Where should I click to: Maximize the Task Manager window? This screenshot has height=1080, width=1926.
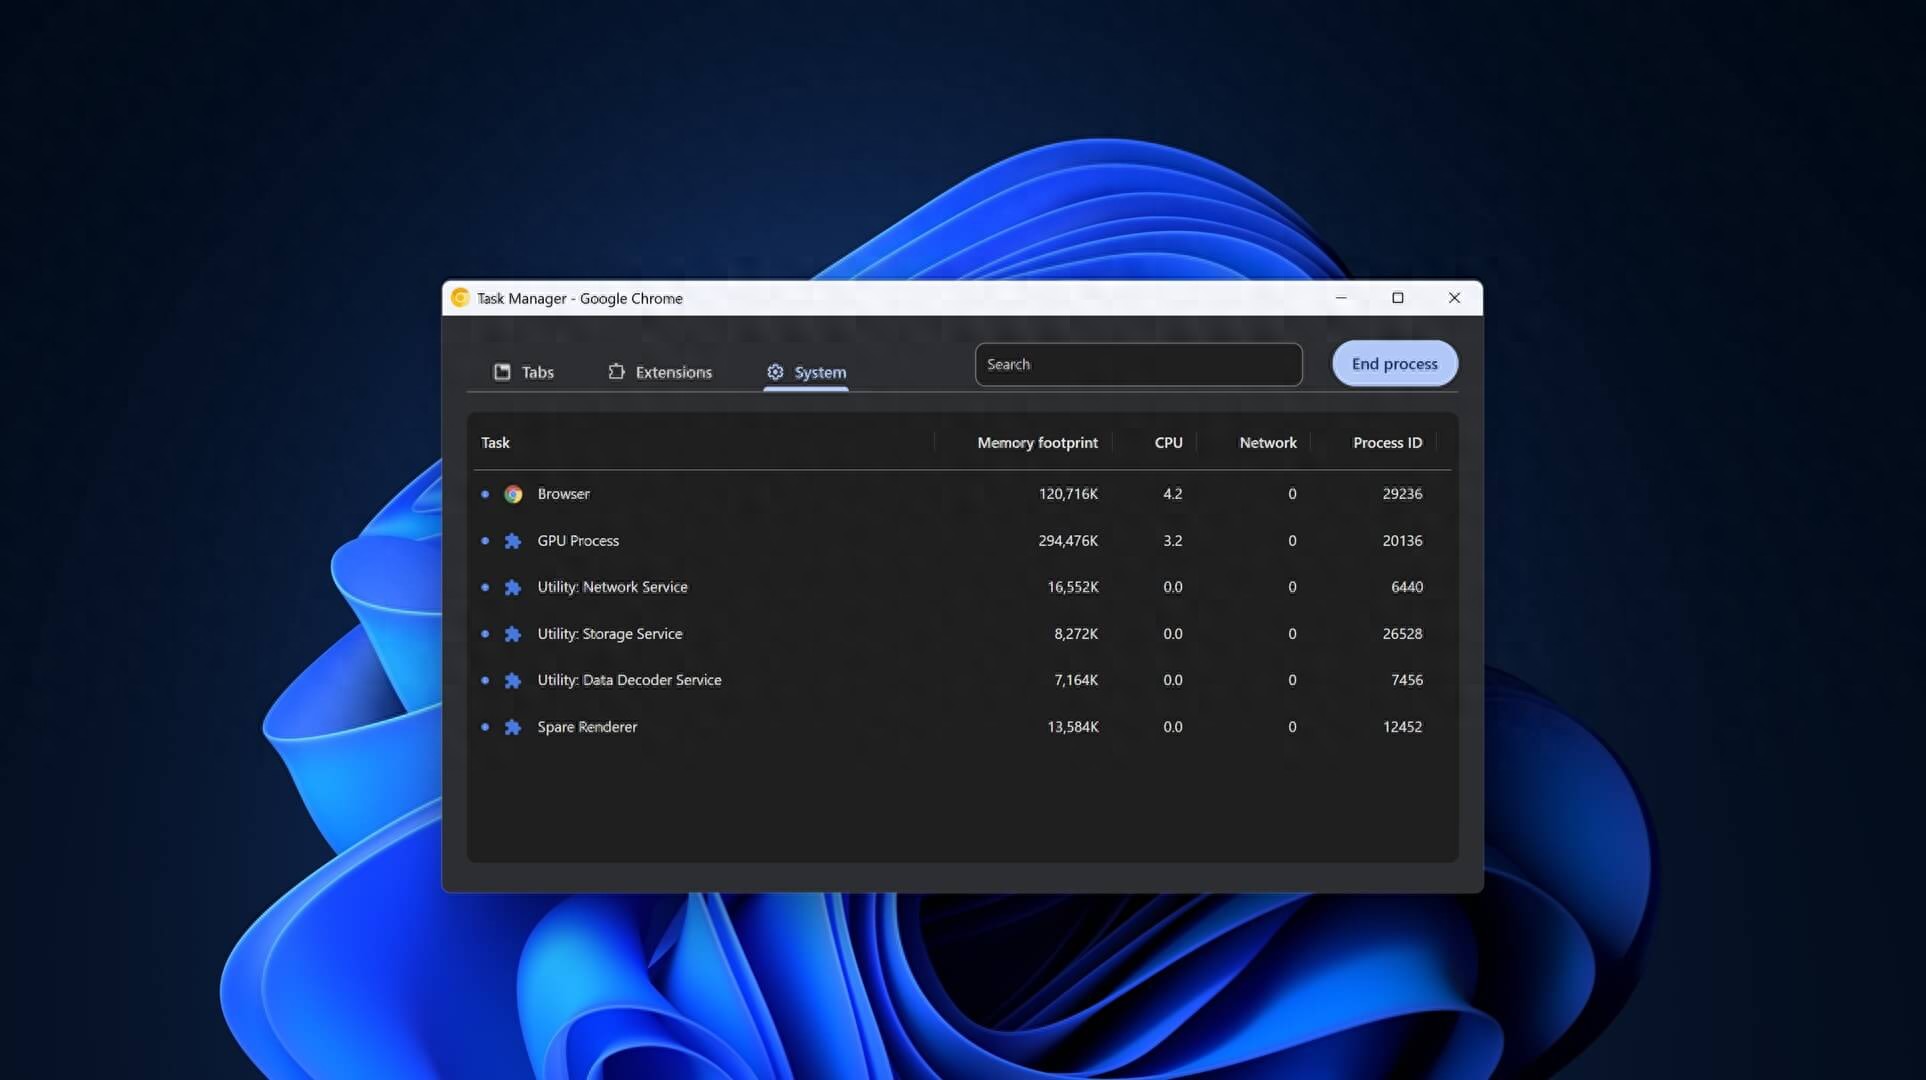(x=1398, y=298)
